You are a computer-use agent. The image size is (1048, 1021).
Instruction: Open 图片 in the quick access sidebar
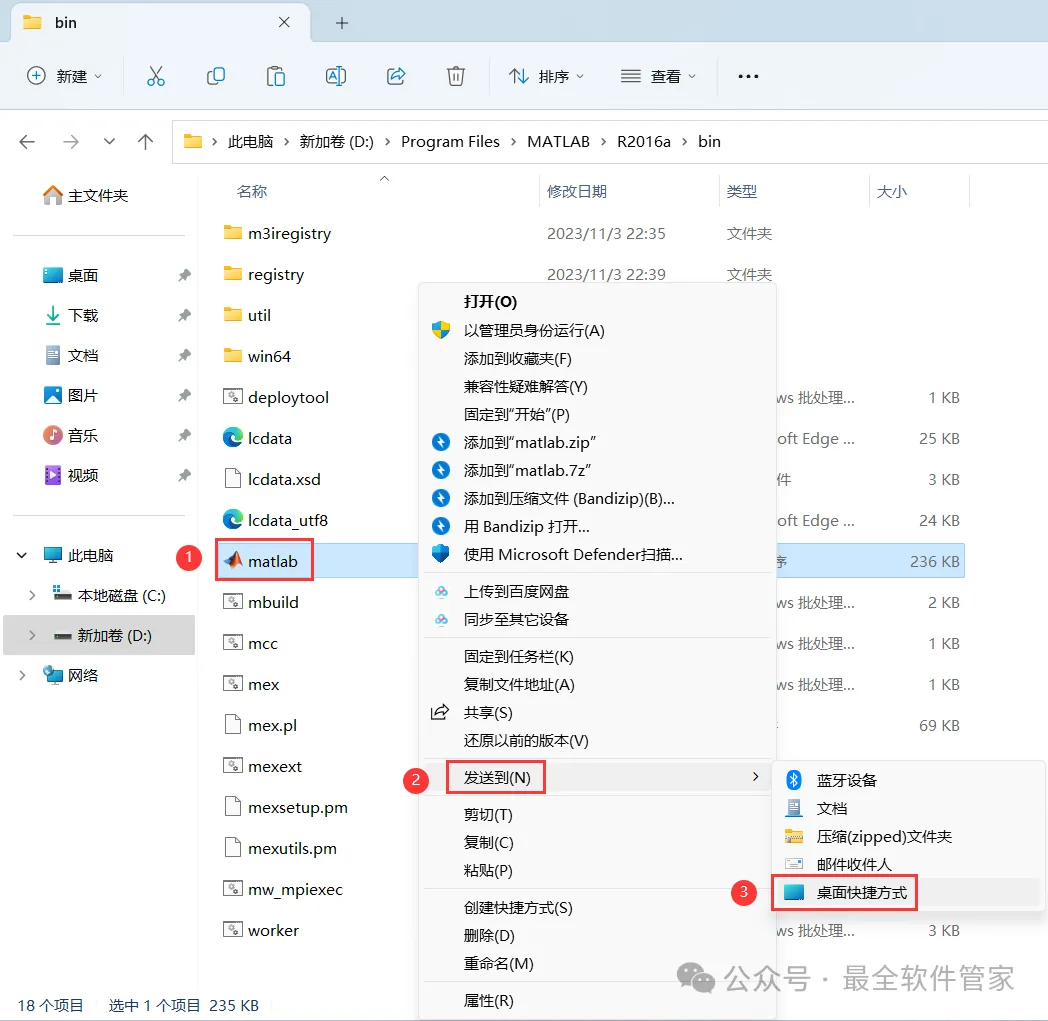[71, 396]
